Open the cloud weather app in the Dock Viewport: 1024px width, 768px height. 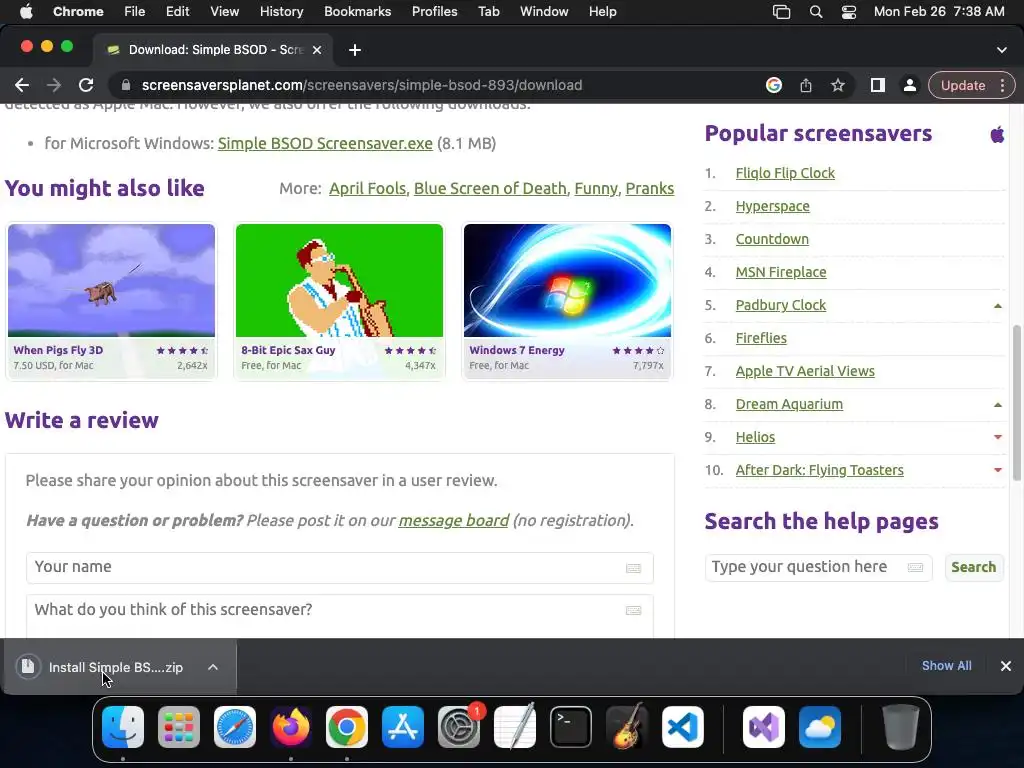(x=820, y=727)
